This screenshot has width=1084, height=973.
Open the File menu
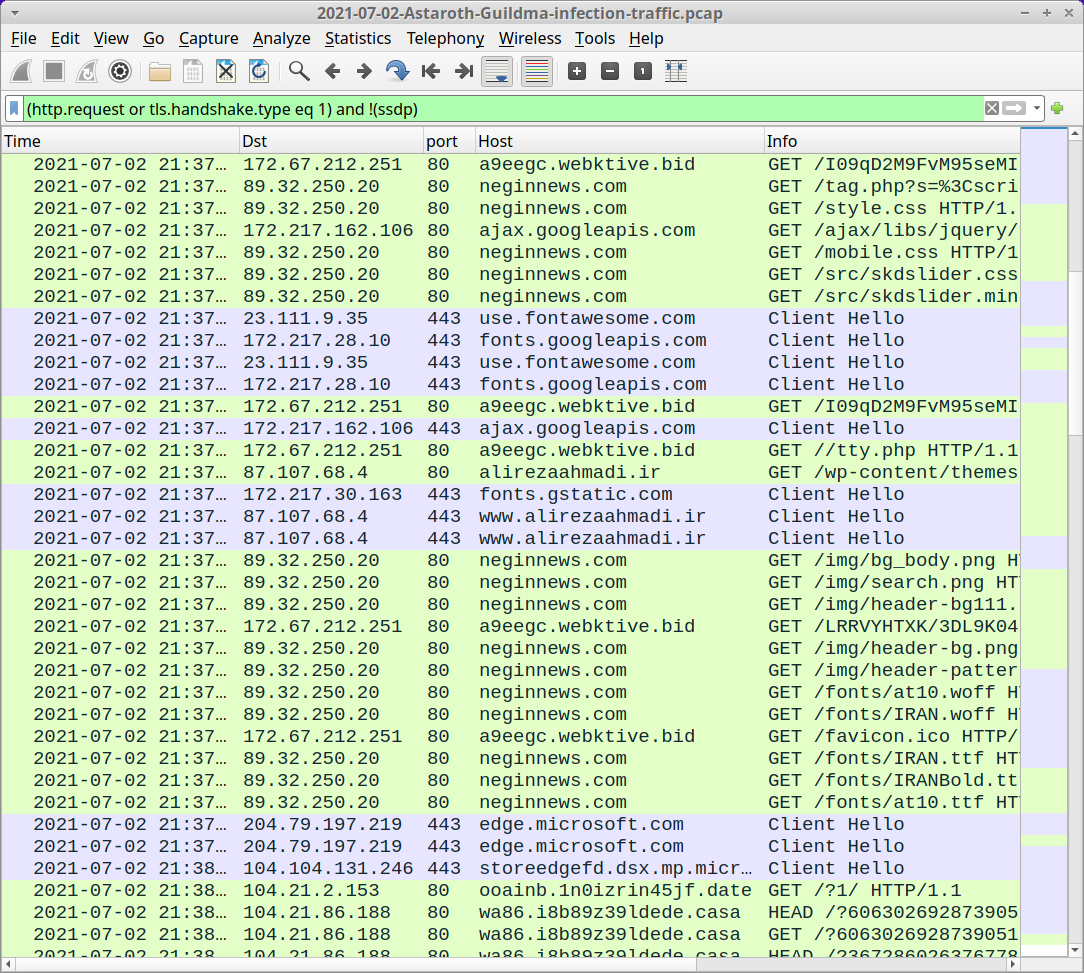click(24, 39)
